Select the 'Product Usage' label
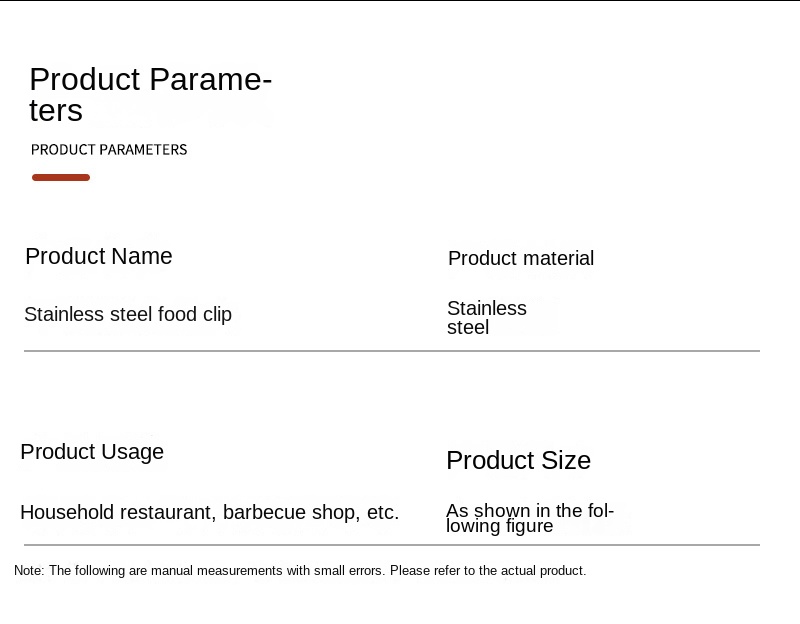 coord(92,452)
